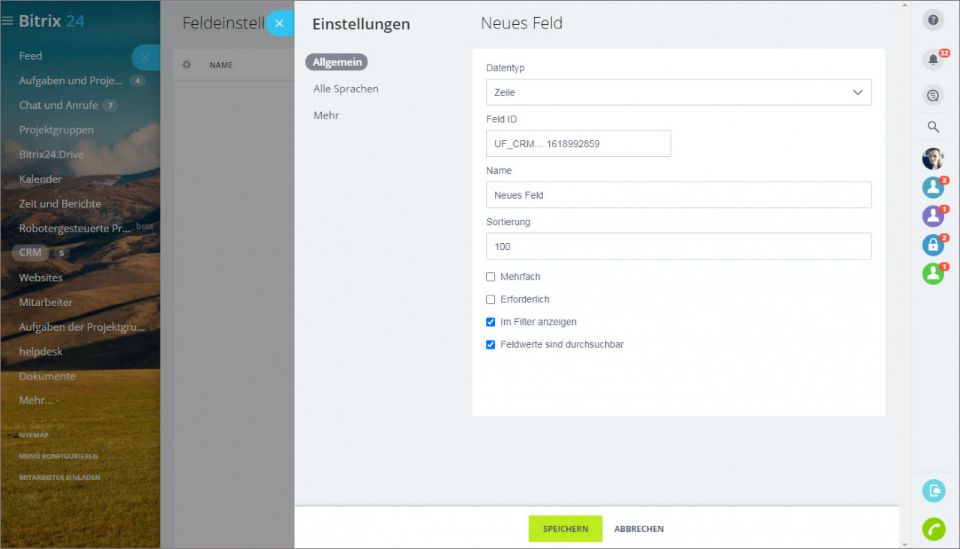Open the Datentyp dropdown

[678, 92]
